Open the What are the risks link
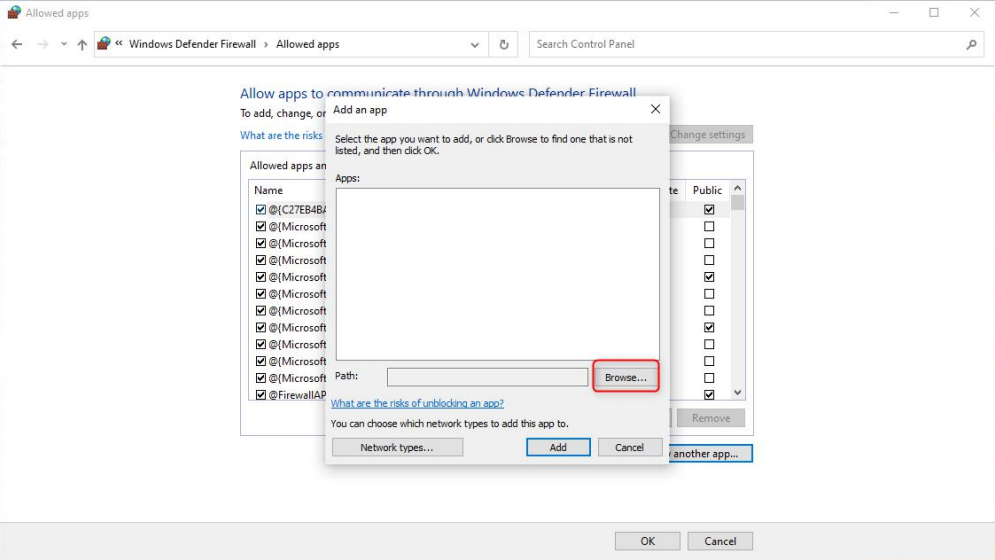The height and width of the screenshot is (560, 995). [281, 135]
